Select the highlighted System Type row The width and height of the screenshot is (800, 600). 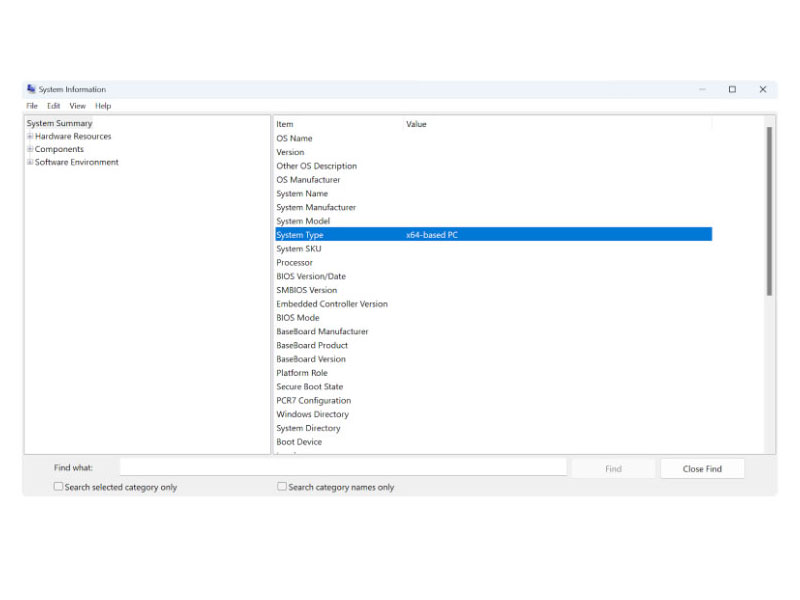click(493, 234)
